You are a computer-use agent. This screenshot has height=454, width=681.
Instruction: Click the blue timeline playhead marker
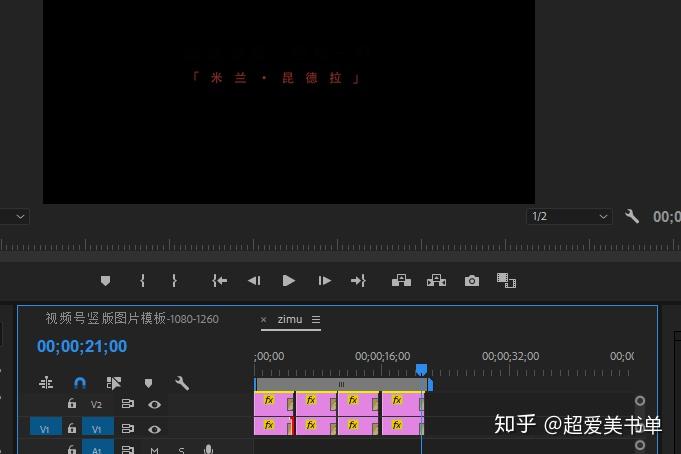click(x=421, y=370)
